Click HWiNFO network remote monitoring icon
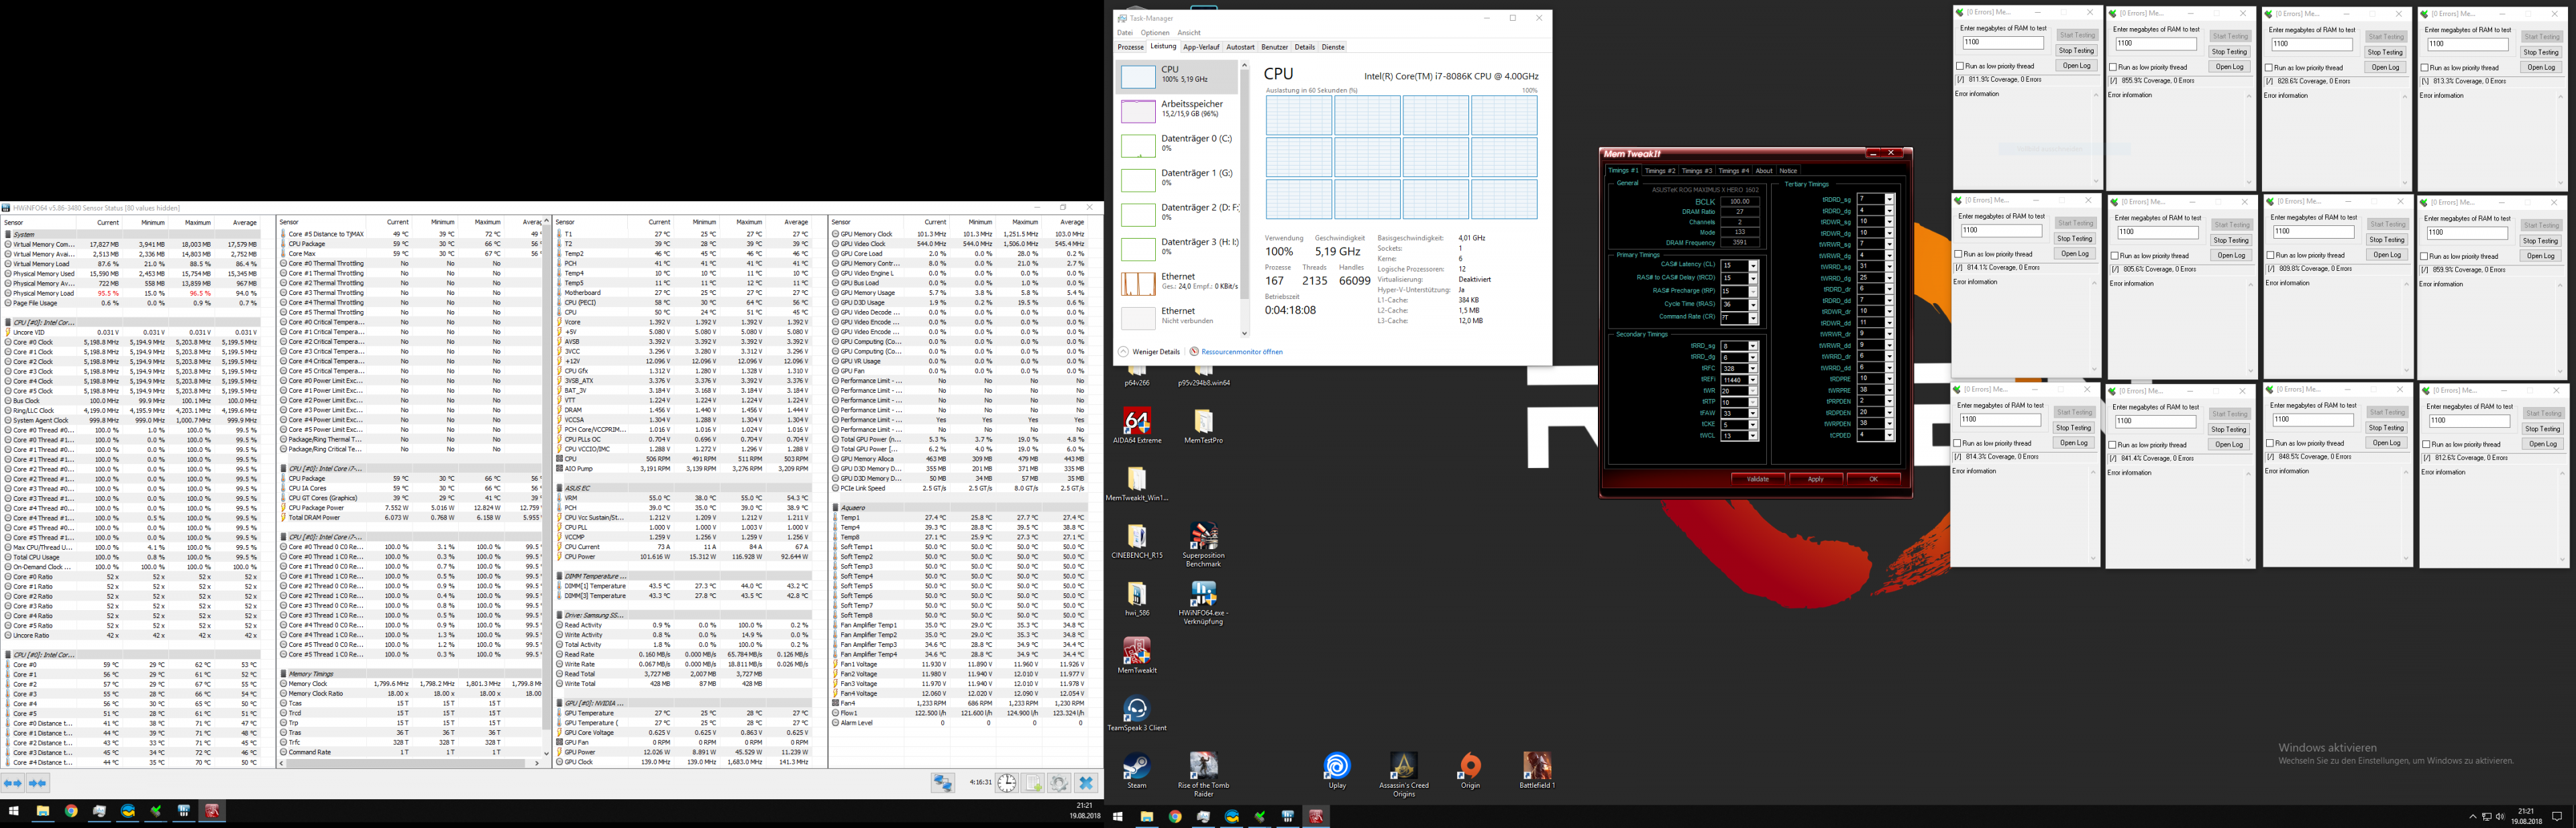This screenshot has width=2576, height=828. (x=942, y=783)
